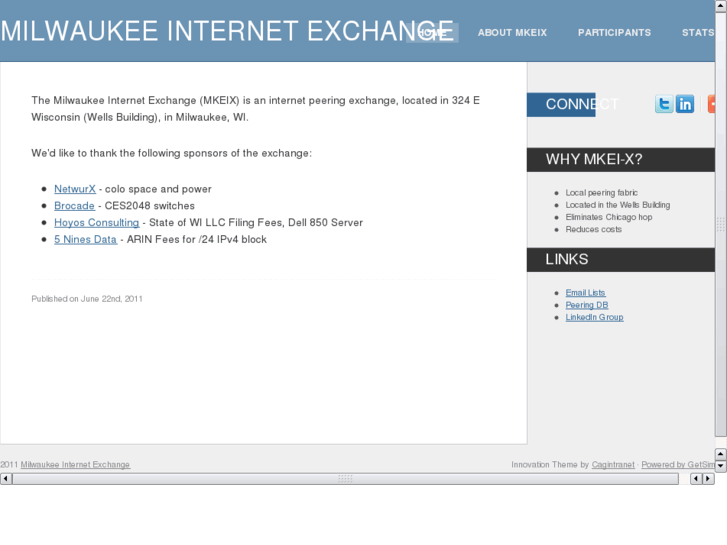Open the NetwurX sponsor link
This screenshot has width=727, height=545.
[75, 189]
